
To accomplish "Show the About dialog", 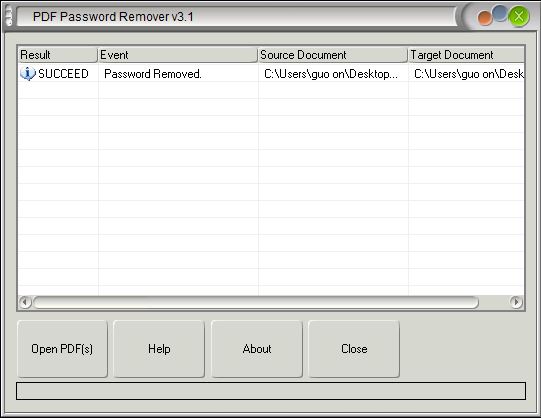I will [x=257, y=349].
